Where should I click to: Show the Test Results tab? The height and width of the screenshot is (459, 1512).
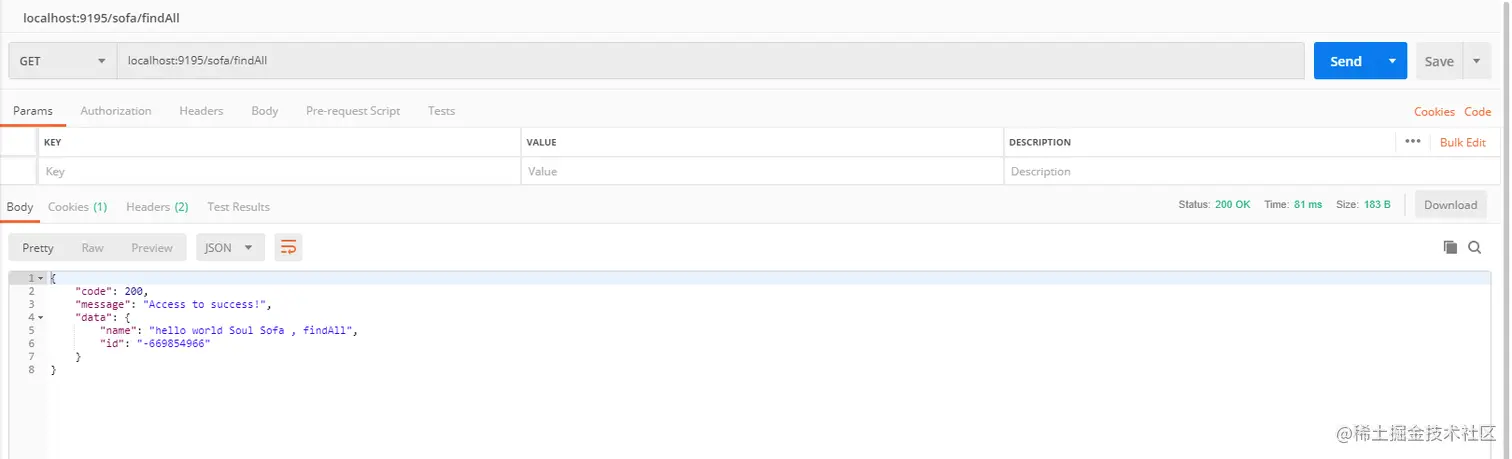(x=238, y=207)
